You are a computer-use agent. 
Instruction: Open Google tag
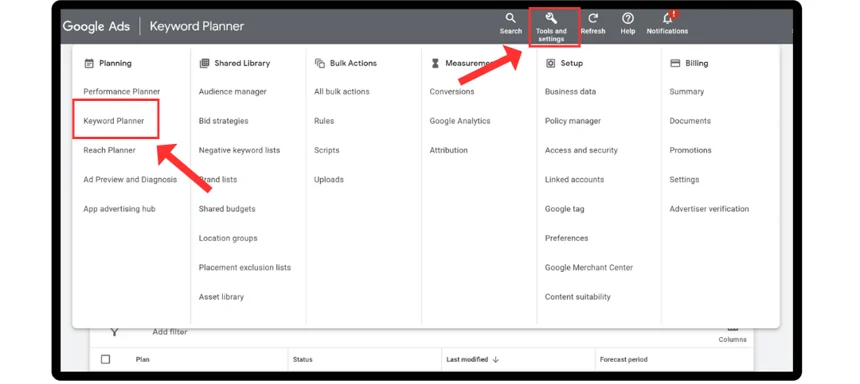564,209
